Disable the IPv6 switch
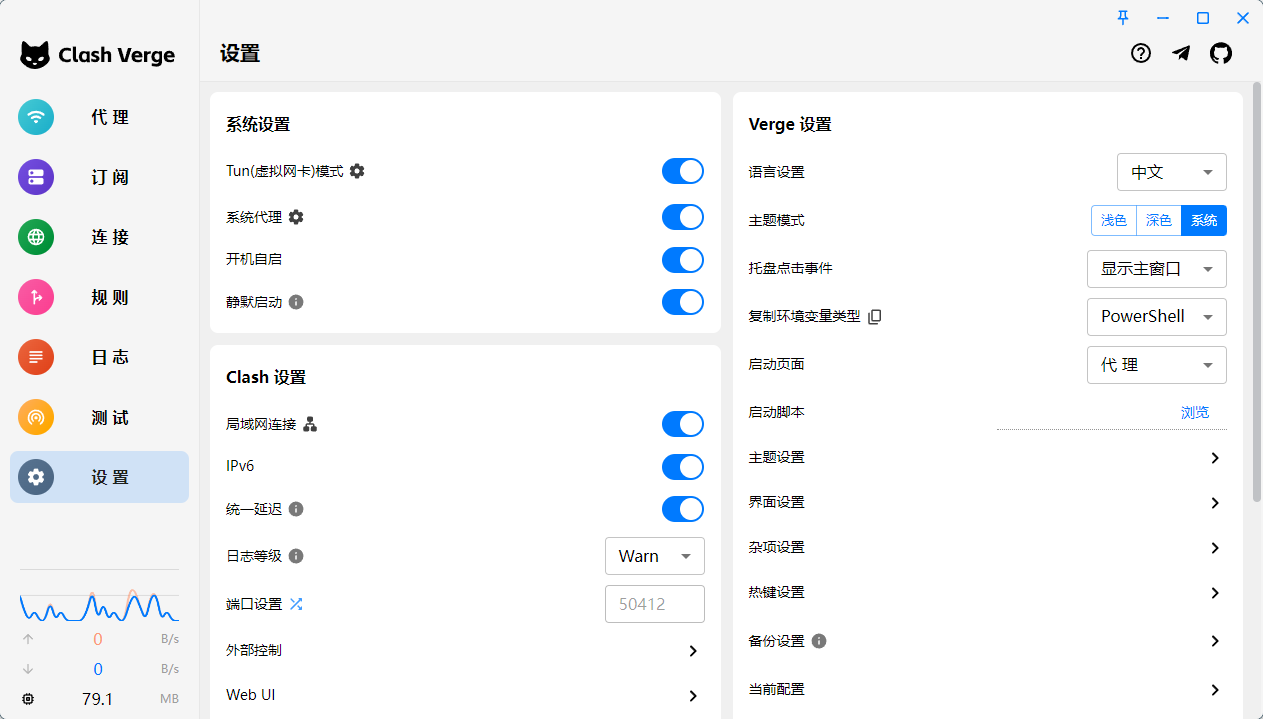This screenshot has height=719, width=1263. click(x=683, y=467)
